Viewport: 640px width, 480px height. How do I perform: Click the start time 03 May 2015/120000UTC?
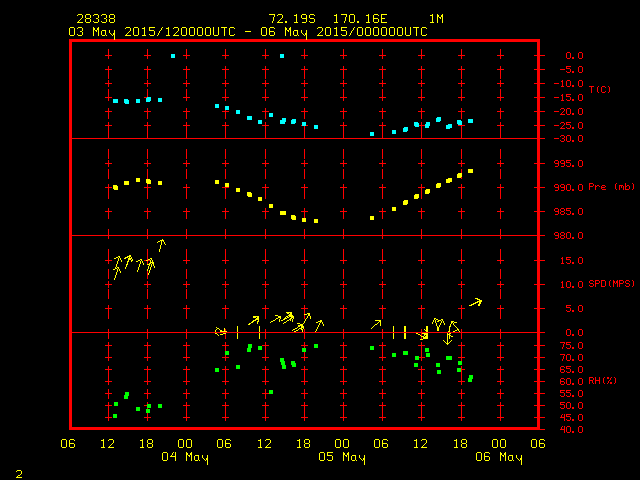coord(151,31)
